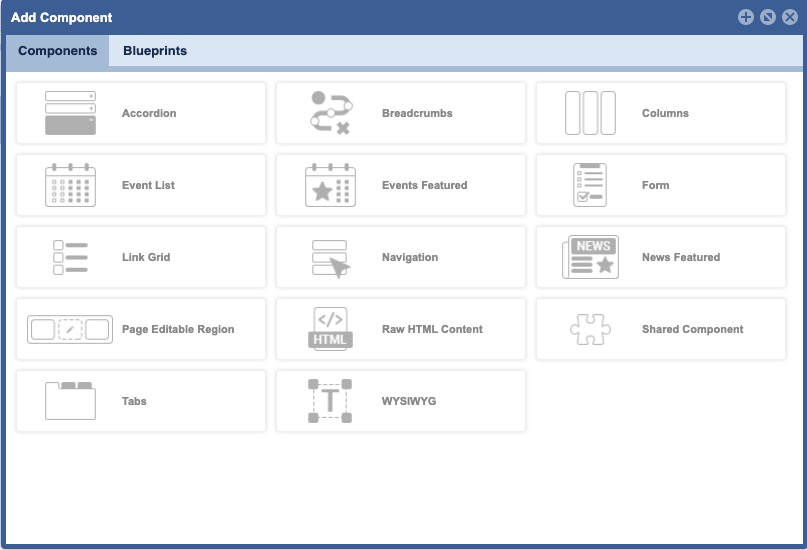The height and width of the screenshot is (550, 807).
Task: Pick the Link Grid icon
Action: pos(70,257)
